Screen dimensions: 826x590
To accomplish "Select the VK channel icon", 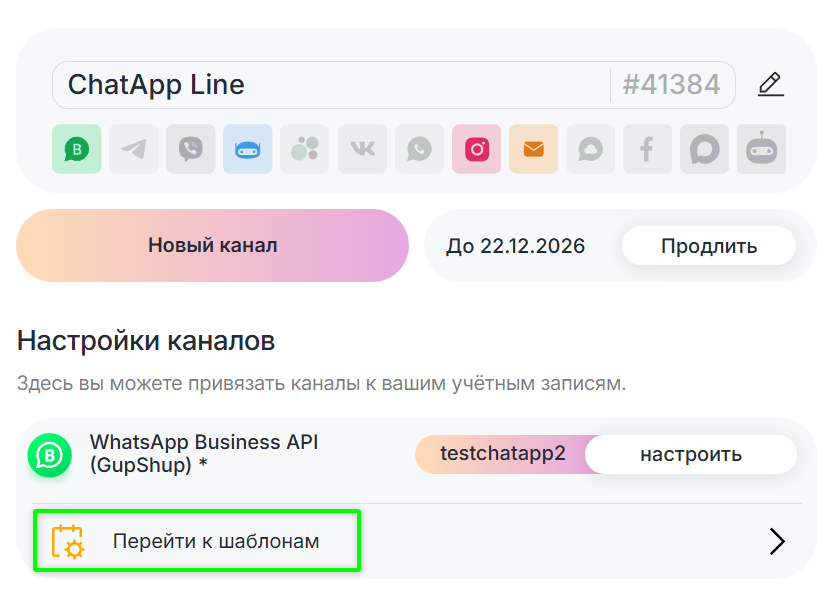I will pyautogui.click(x=362, y=150).
